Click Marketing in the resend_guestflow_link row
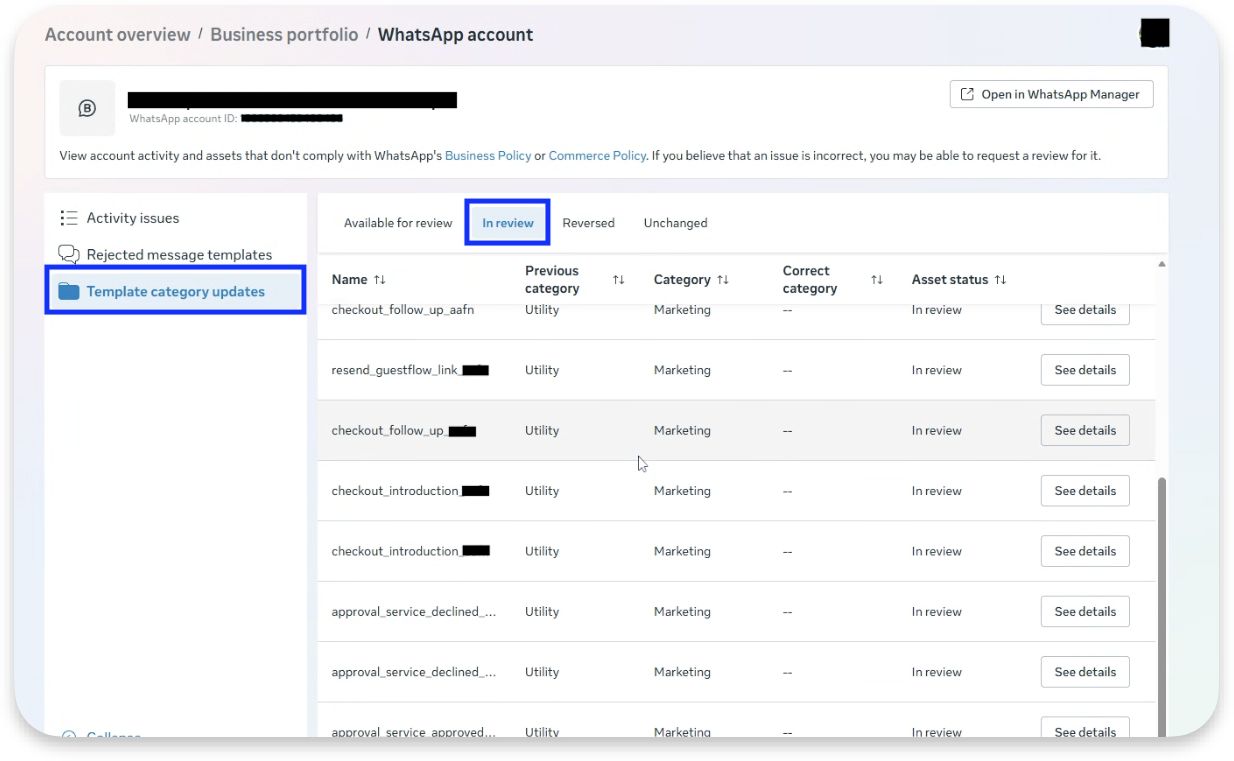Screen dimensions: 1234x761 682,370
